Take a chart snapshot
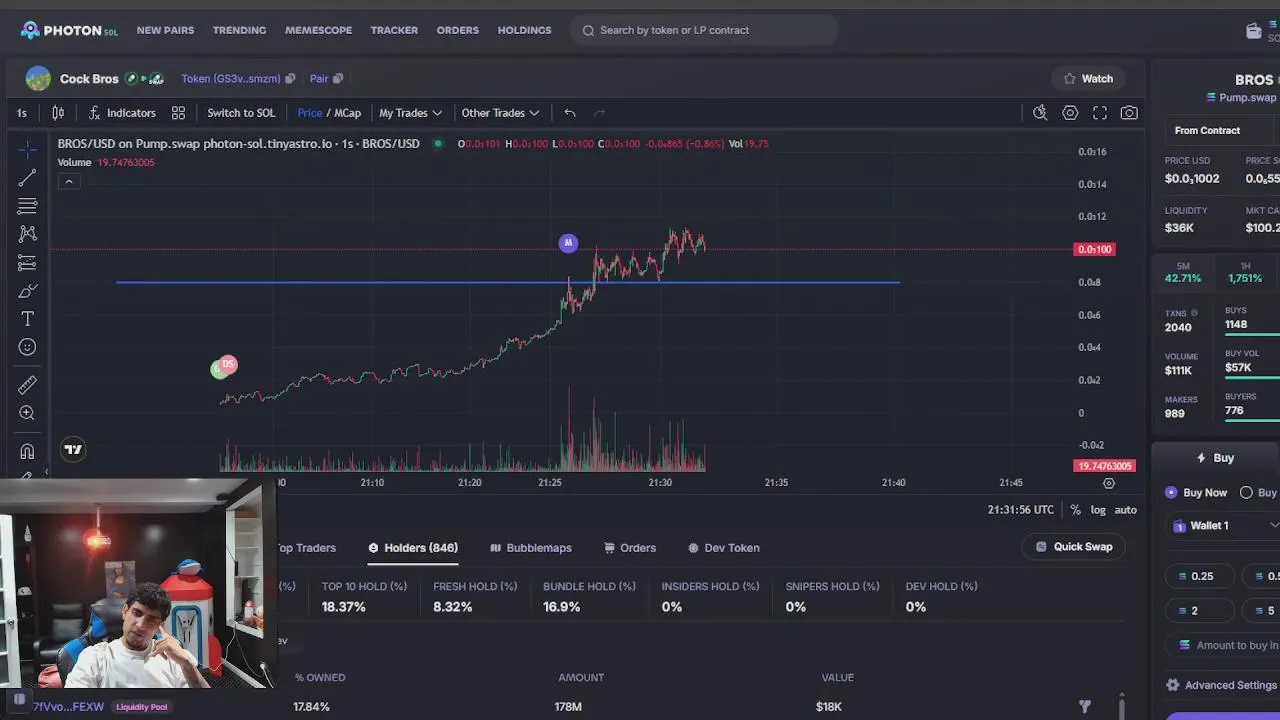 coord(1129,113)
